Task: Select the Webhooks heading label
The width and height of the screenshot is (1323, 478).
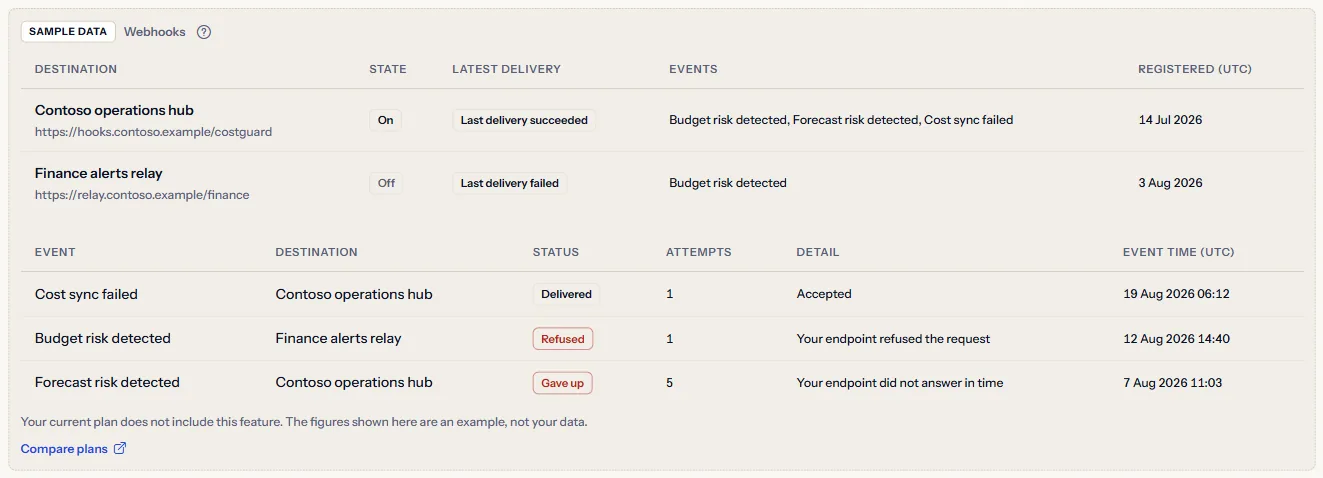Action: coord(155,32)
